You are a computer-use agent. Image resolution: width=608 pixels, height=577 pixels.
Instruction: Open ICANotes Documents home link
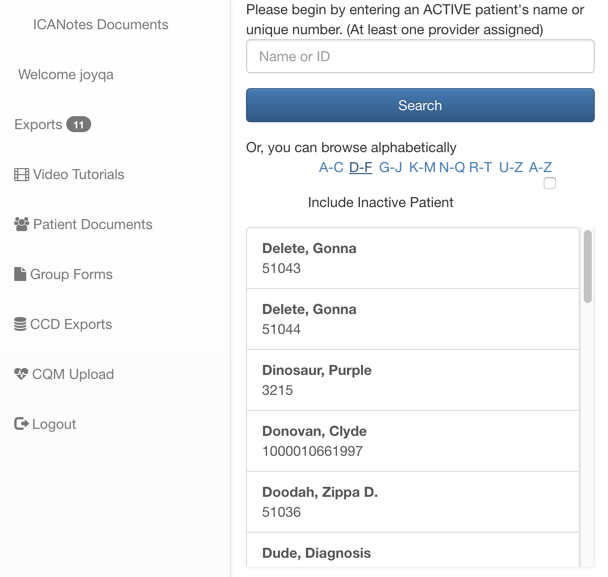coord(100,25)
